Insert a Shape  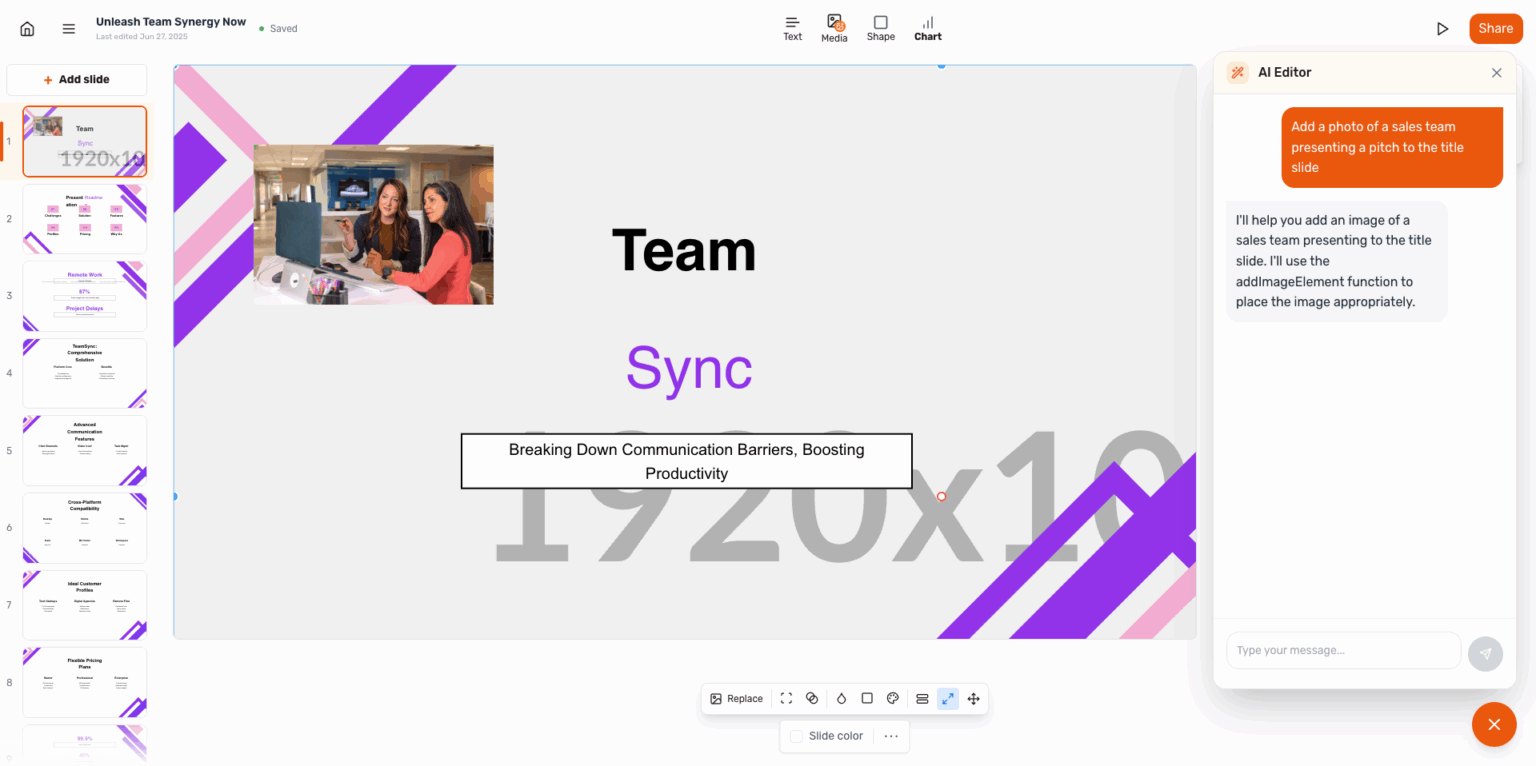click(880, 28)
